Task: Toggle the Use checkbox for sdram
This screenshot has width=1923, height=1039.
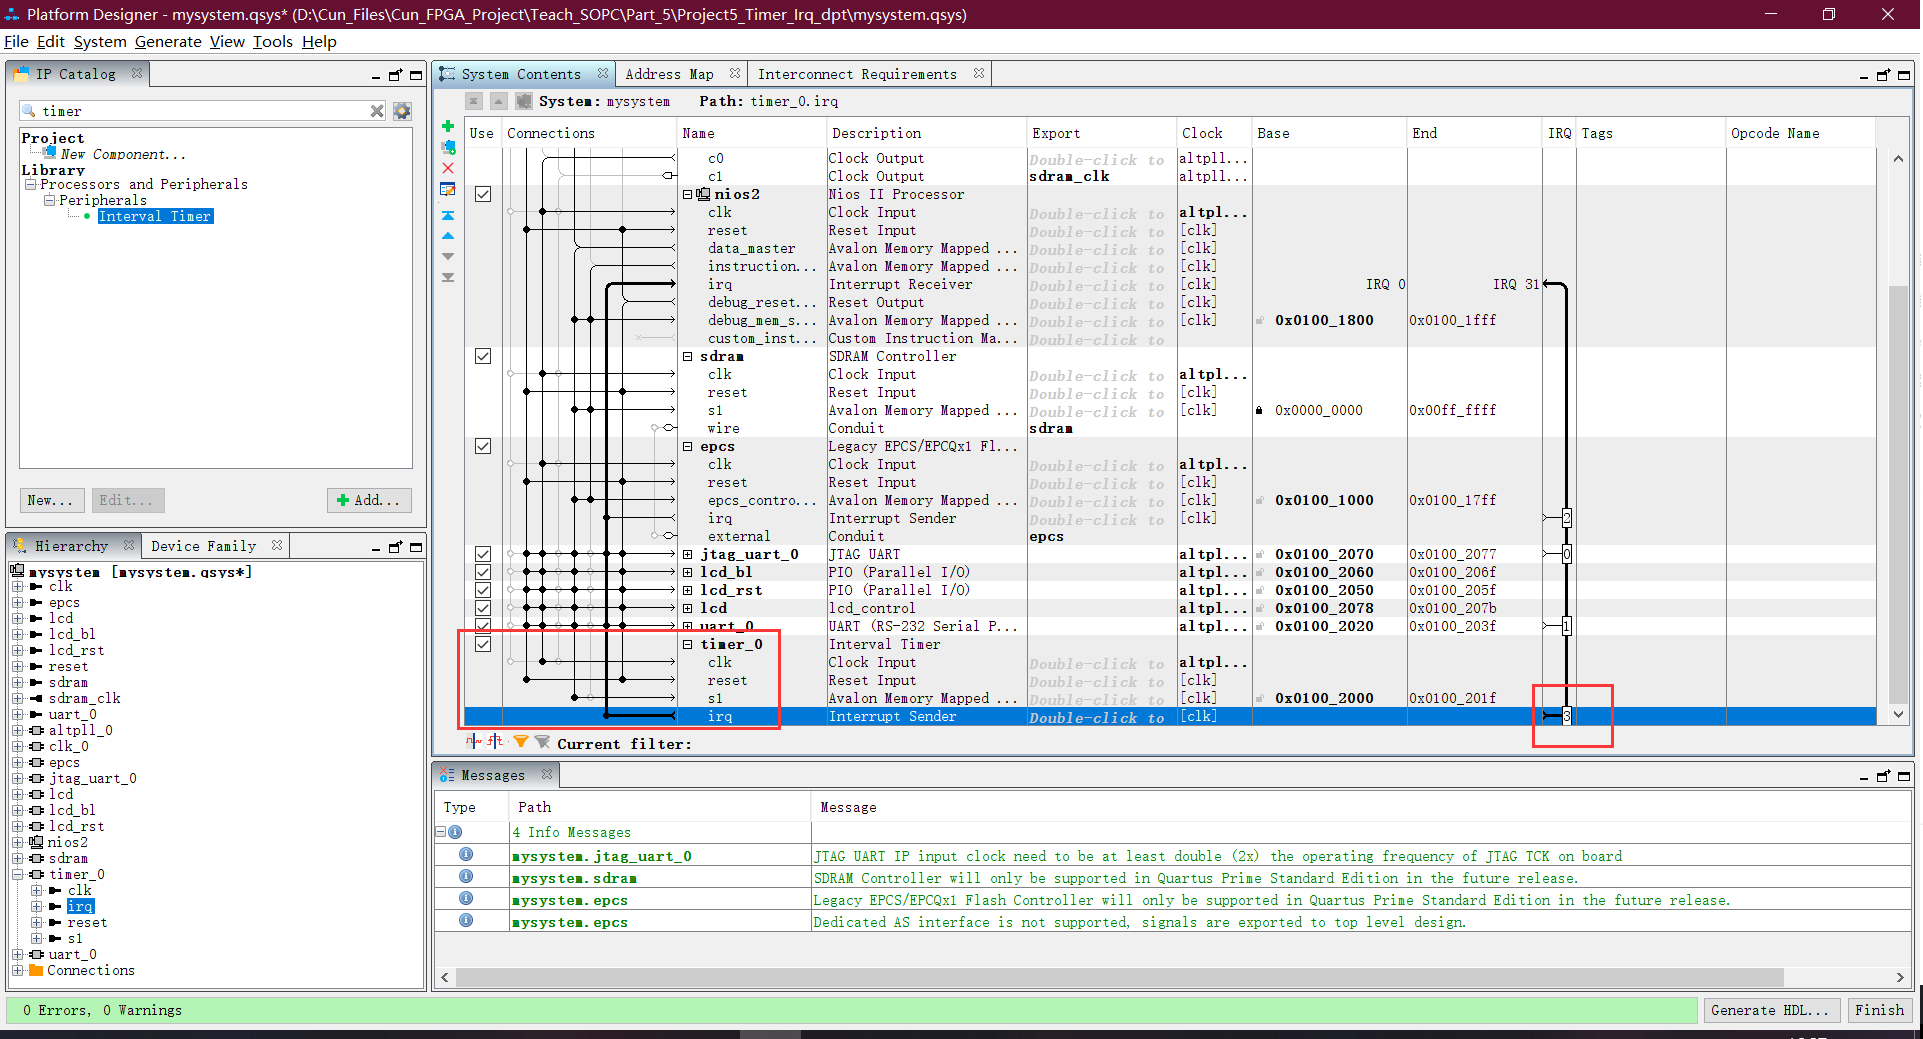Action: 483,356
